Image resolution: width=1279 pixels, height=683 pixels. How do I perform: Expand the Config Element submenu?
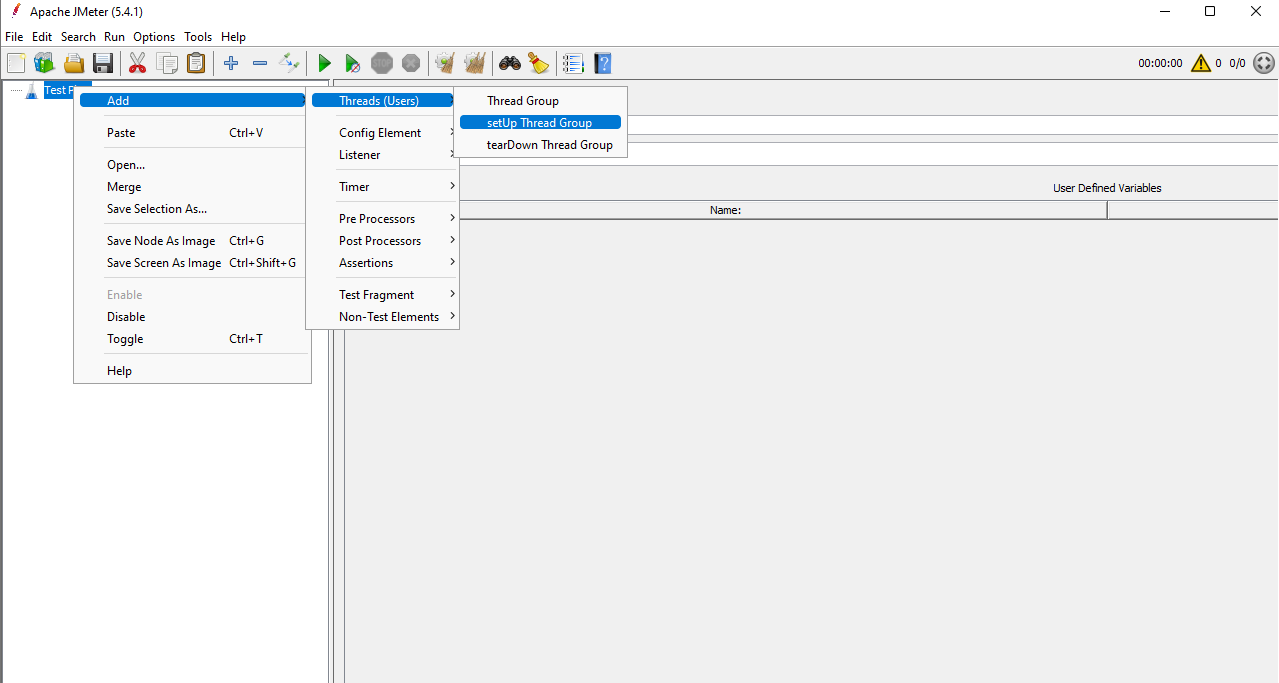pyautogui.click(x=381, y=132)
